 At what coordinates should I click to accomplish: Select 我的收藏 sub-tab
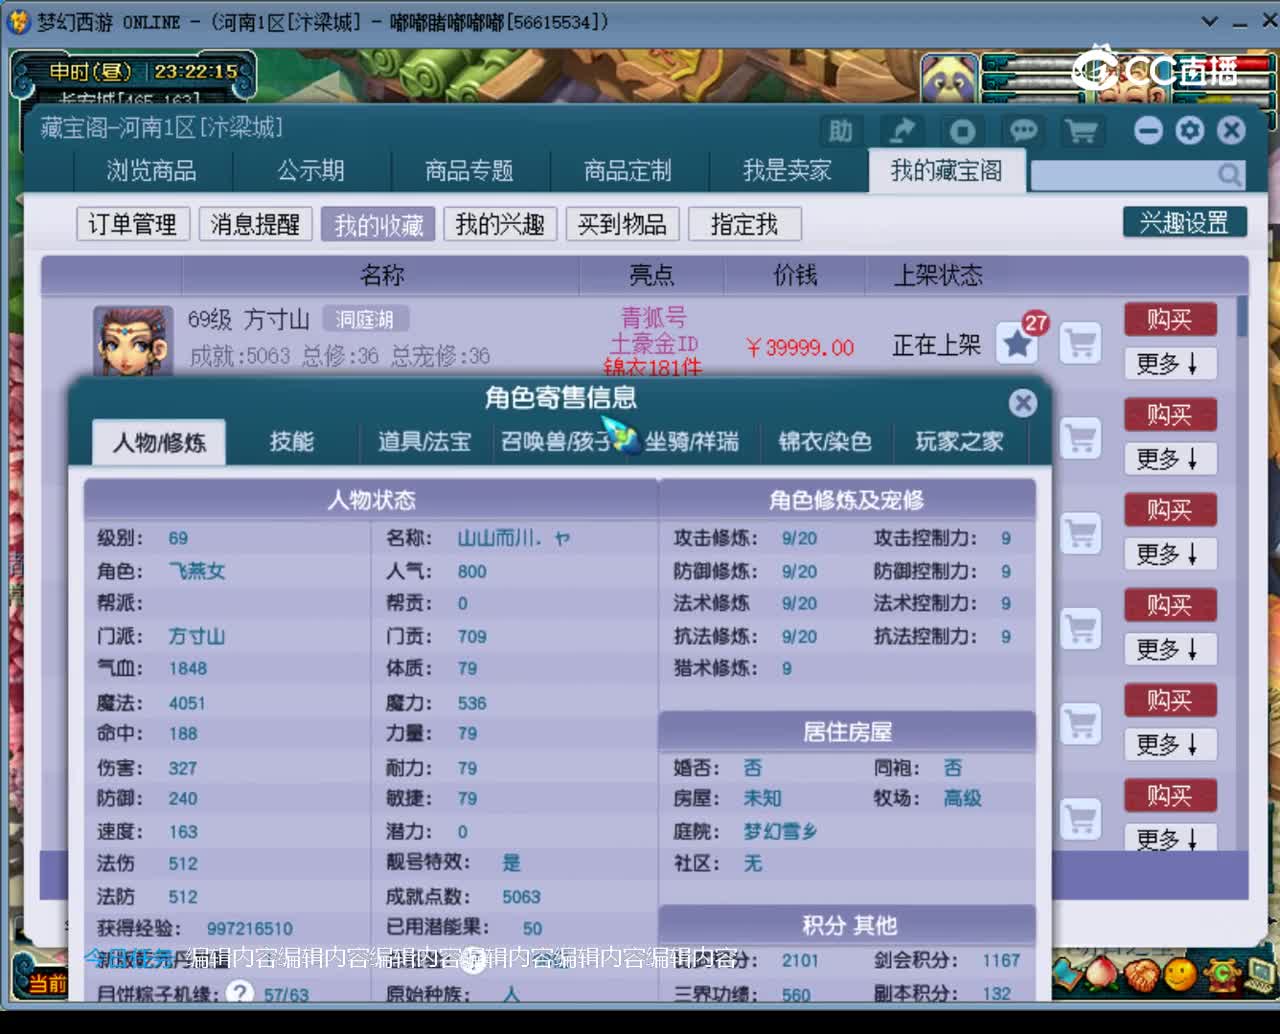point(378,224)
